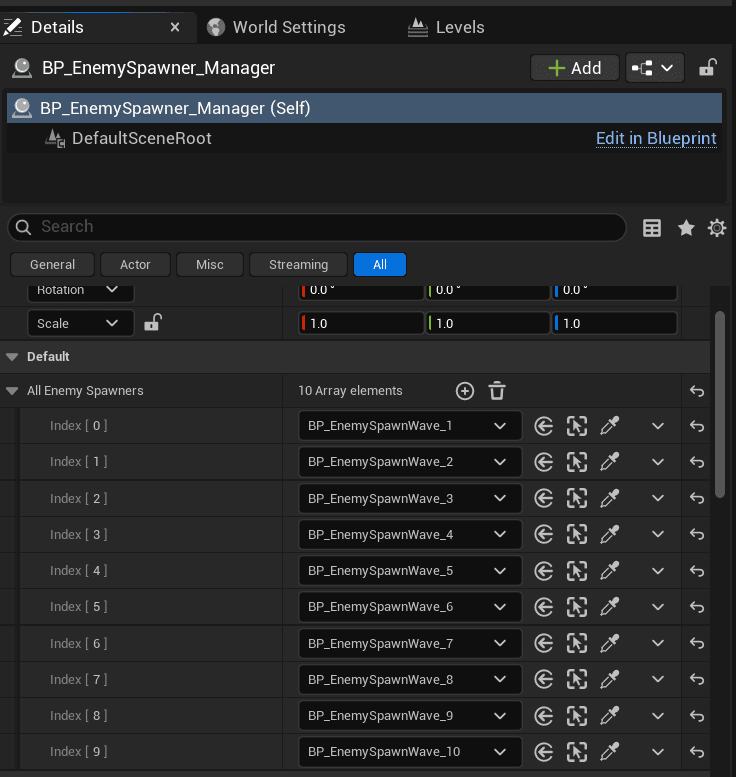Collapse the All Enemy Spawners array

tap(12, 391)
